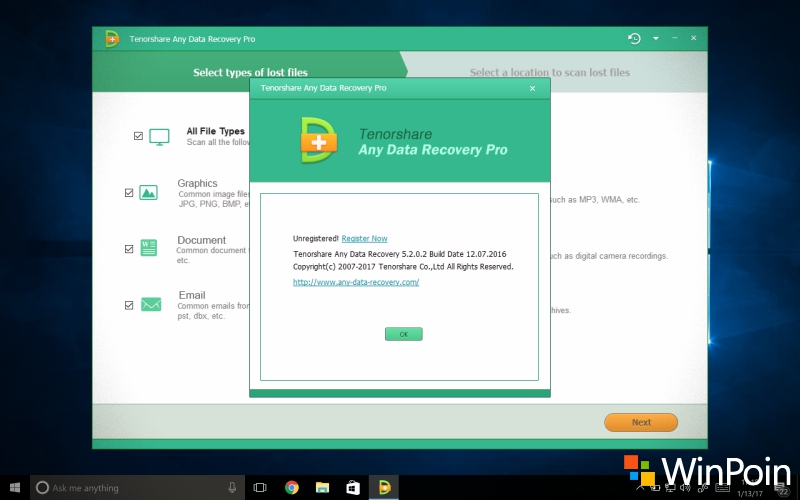Click the Tenorshare app icon on the taskbar
The width and height of the screenshot is (800, 500).
click(x=384, y=487)
